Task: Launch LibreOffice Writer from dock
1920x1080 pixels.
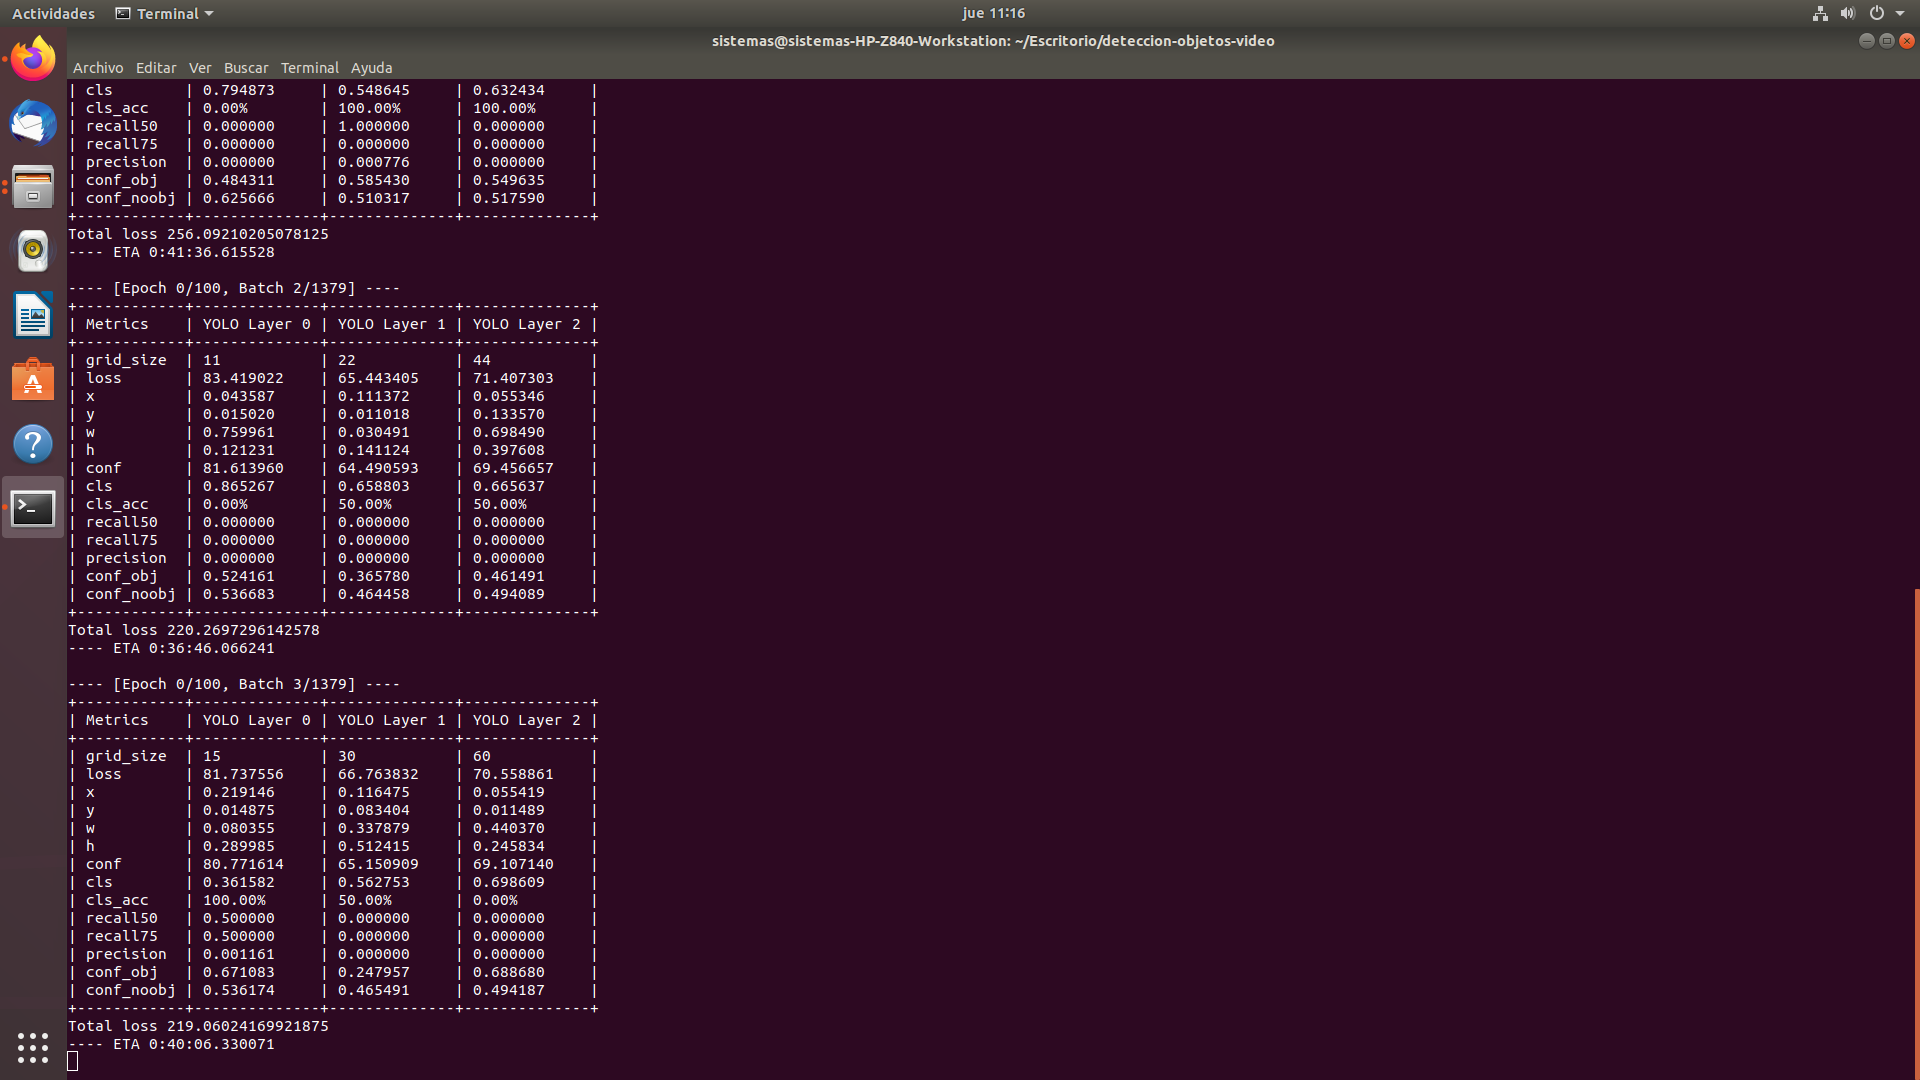Action: click(33, 316)
